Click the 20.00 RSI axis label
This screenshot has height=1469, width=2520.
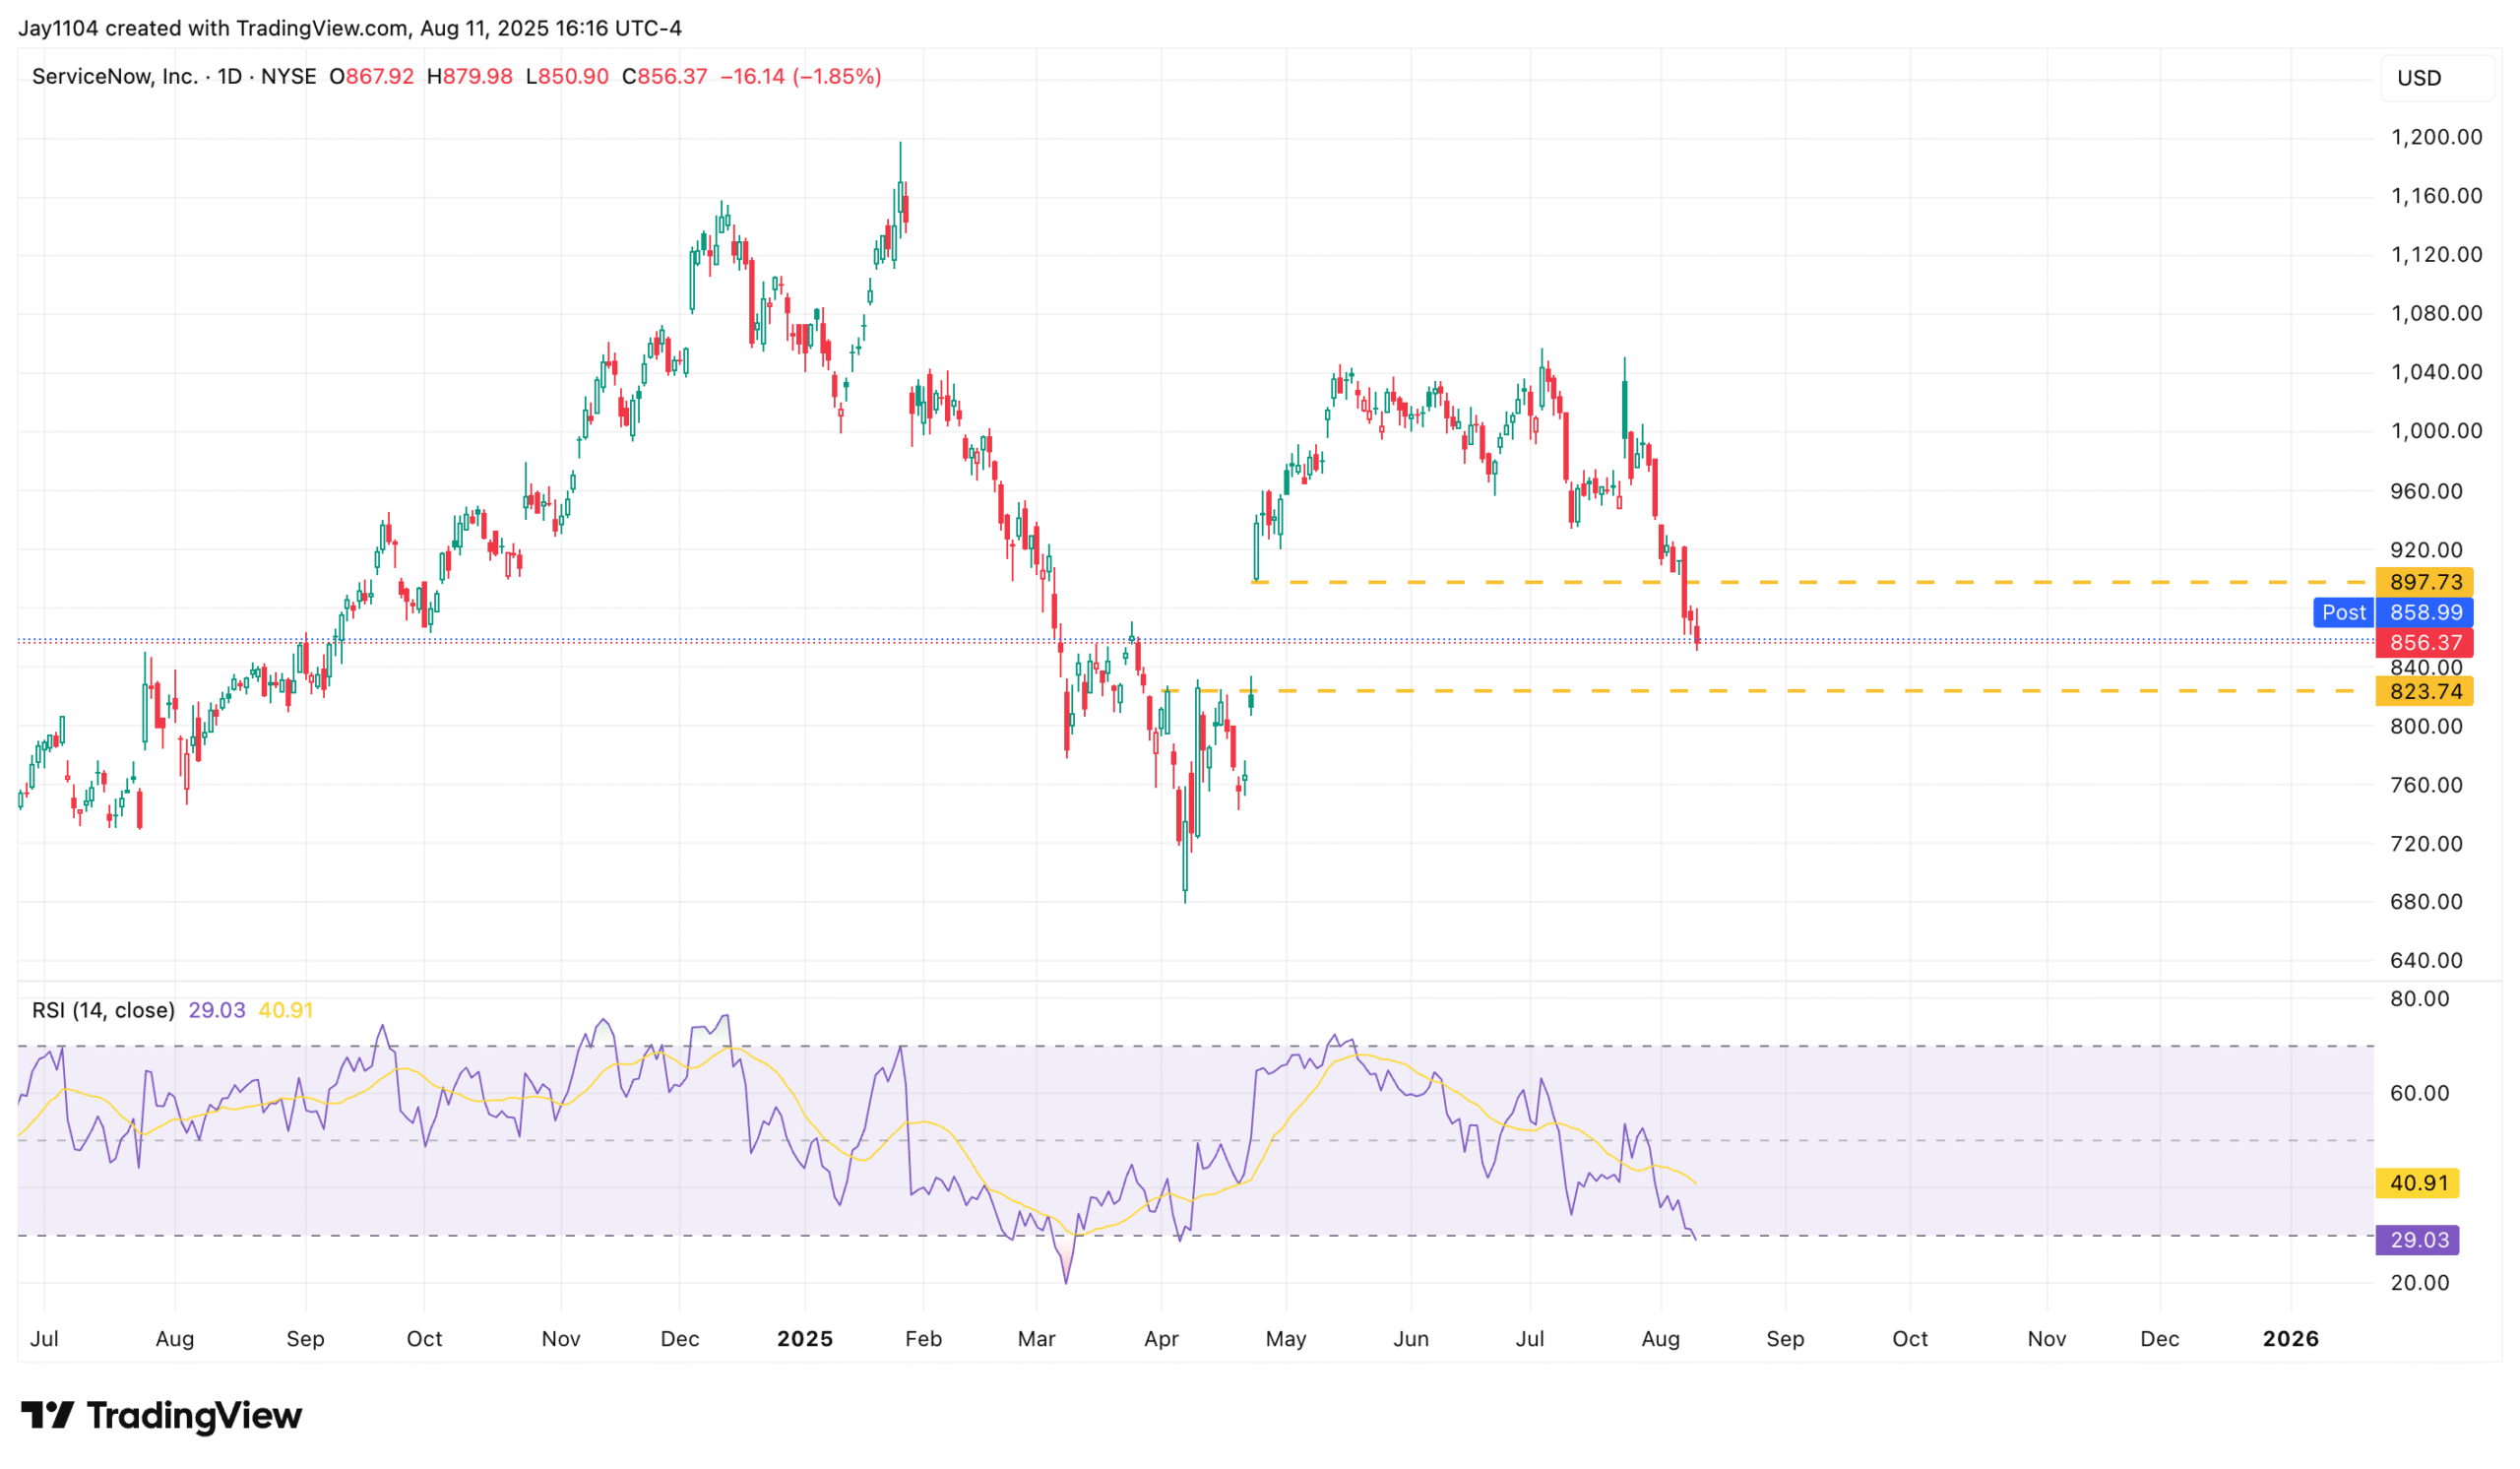pyautogui.click(x=2419, y=1284)
